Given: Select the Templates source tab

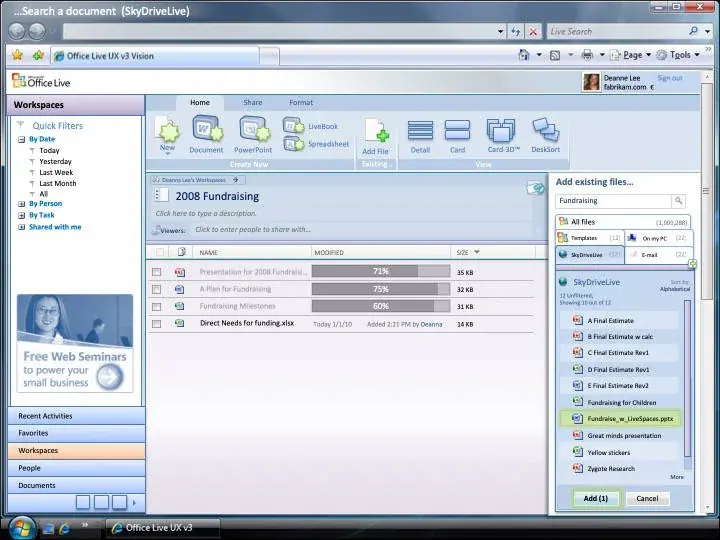Looking at the screenshot, I should (590, 238).
